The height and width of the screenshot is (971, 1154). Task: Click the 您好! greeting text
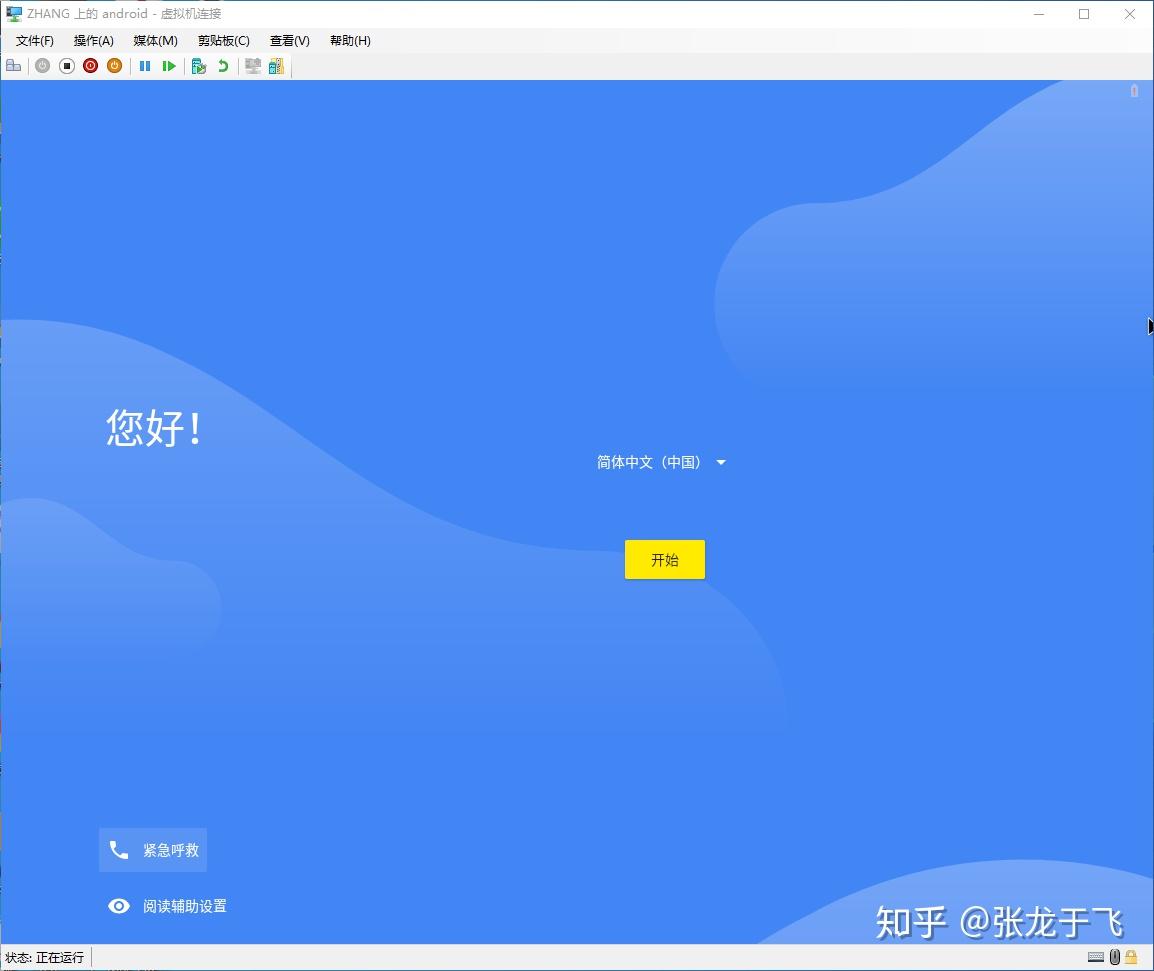[x=154, y=426]
